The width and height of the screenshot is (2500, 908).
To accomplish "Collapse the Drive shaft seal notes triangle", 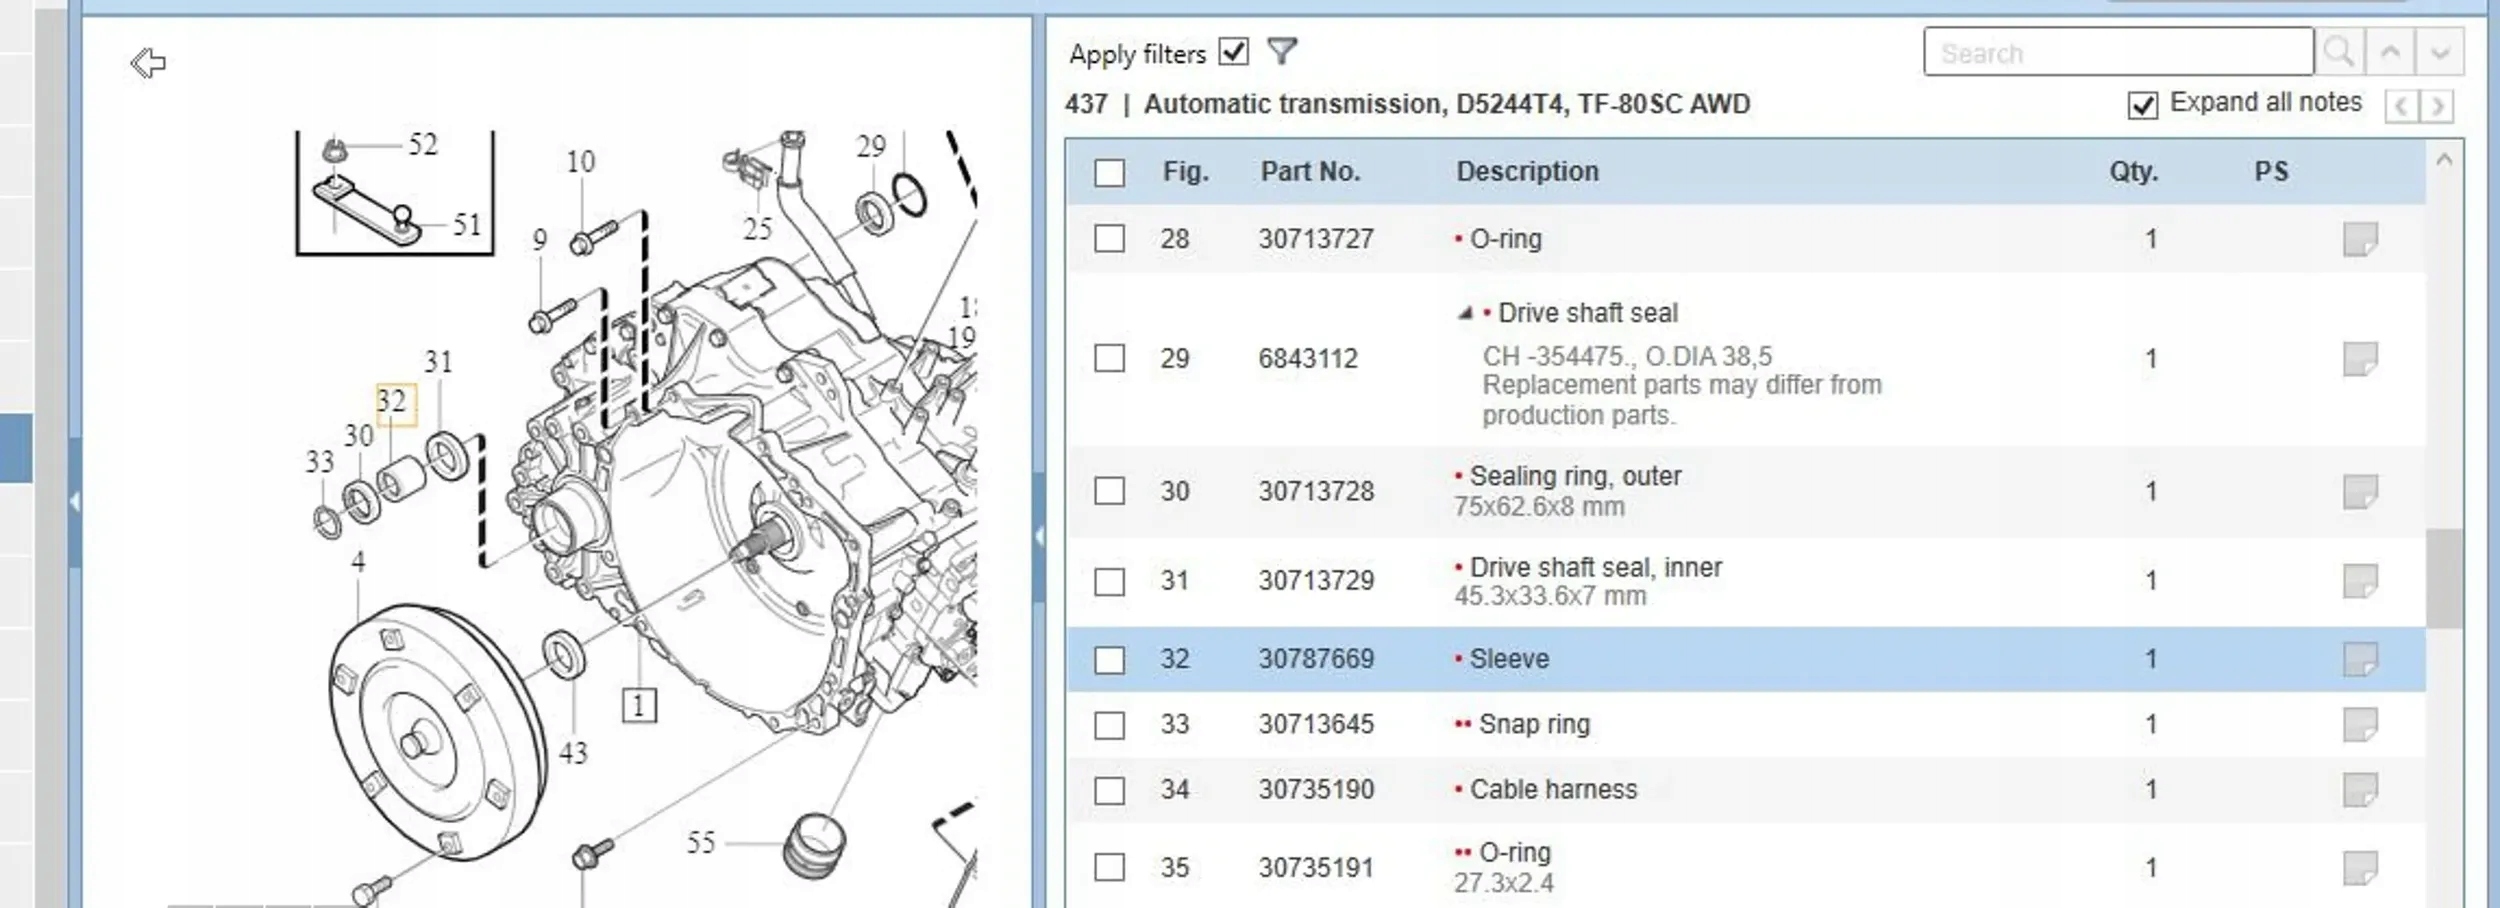I will tap(1465, 313).
